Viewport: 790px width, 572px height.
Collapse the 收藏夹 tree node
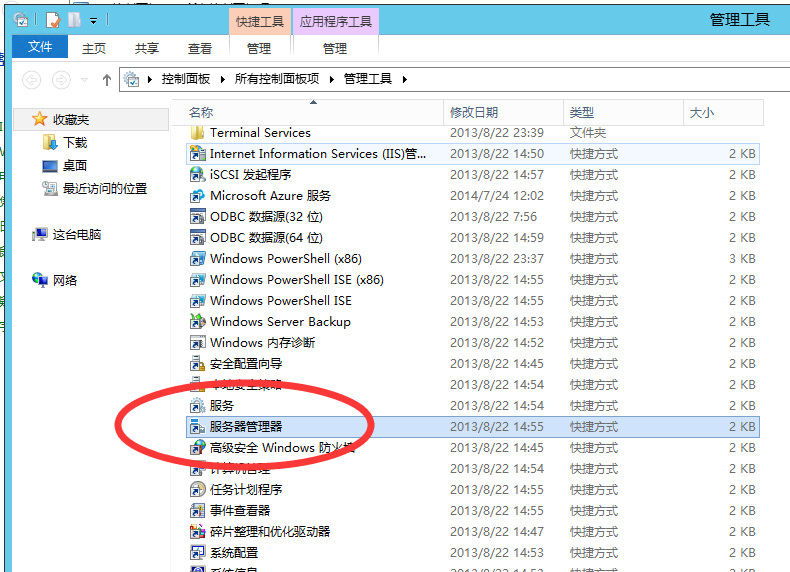click(x=21, y=120)
